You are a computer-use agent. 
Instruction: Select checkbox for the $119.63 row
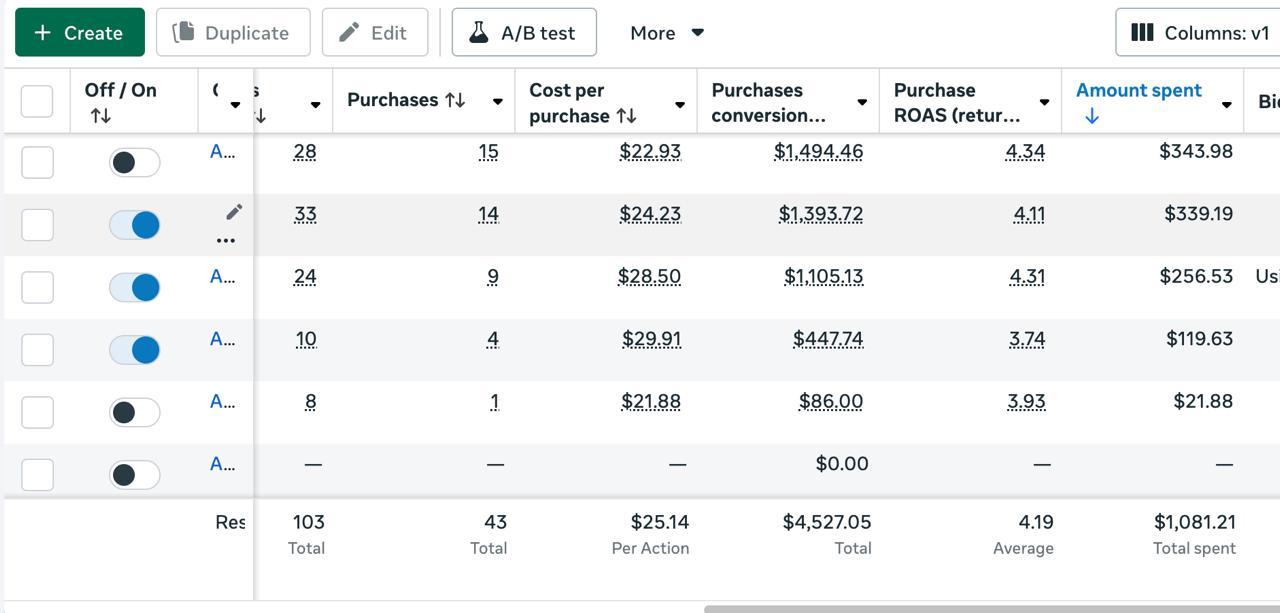pos(37,349)
